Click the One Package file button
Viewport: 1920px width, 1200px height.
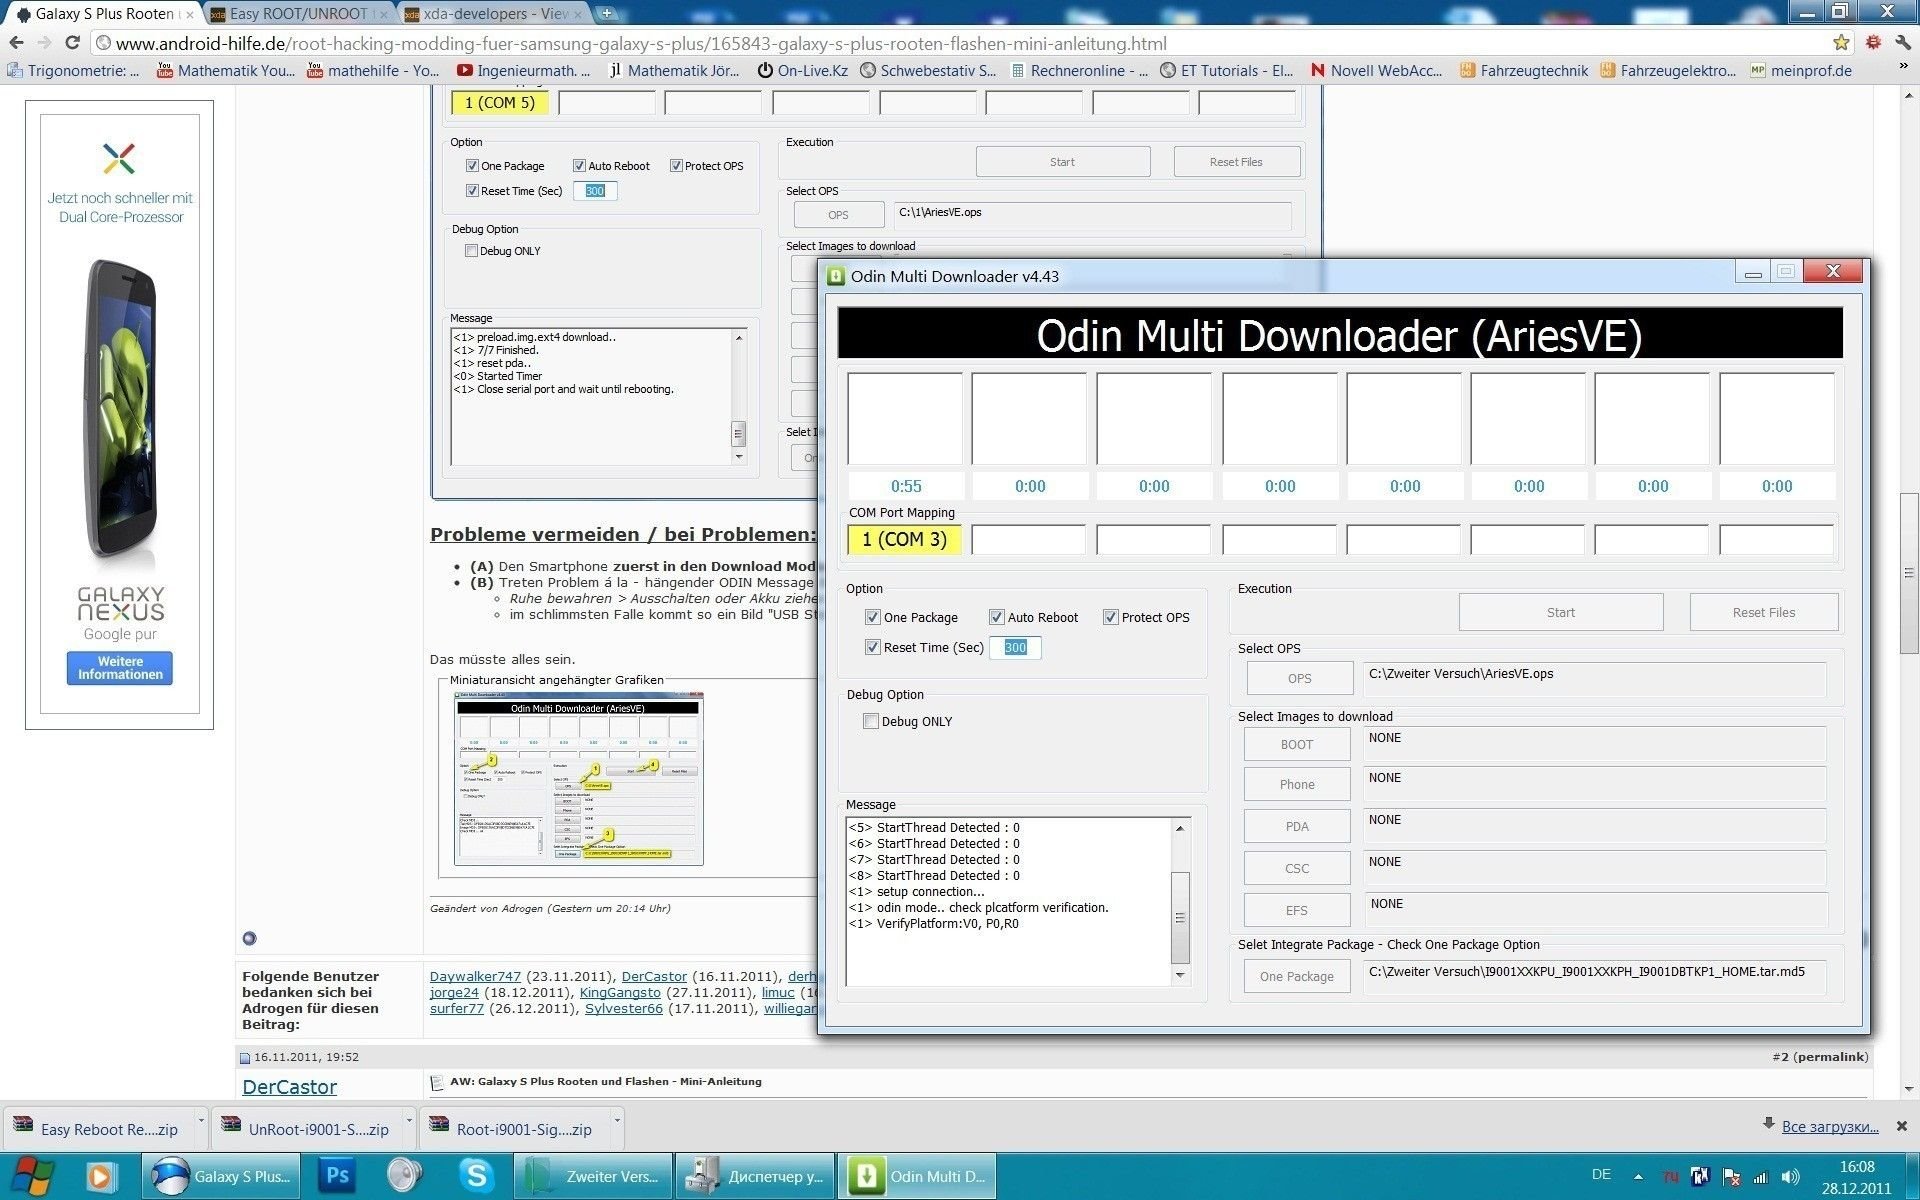[1296, 976]
